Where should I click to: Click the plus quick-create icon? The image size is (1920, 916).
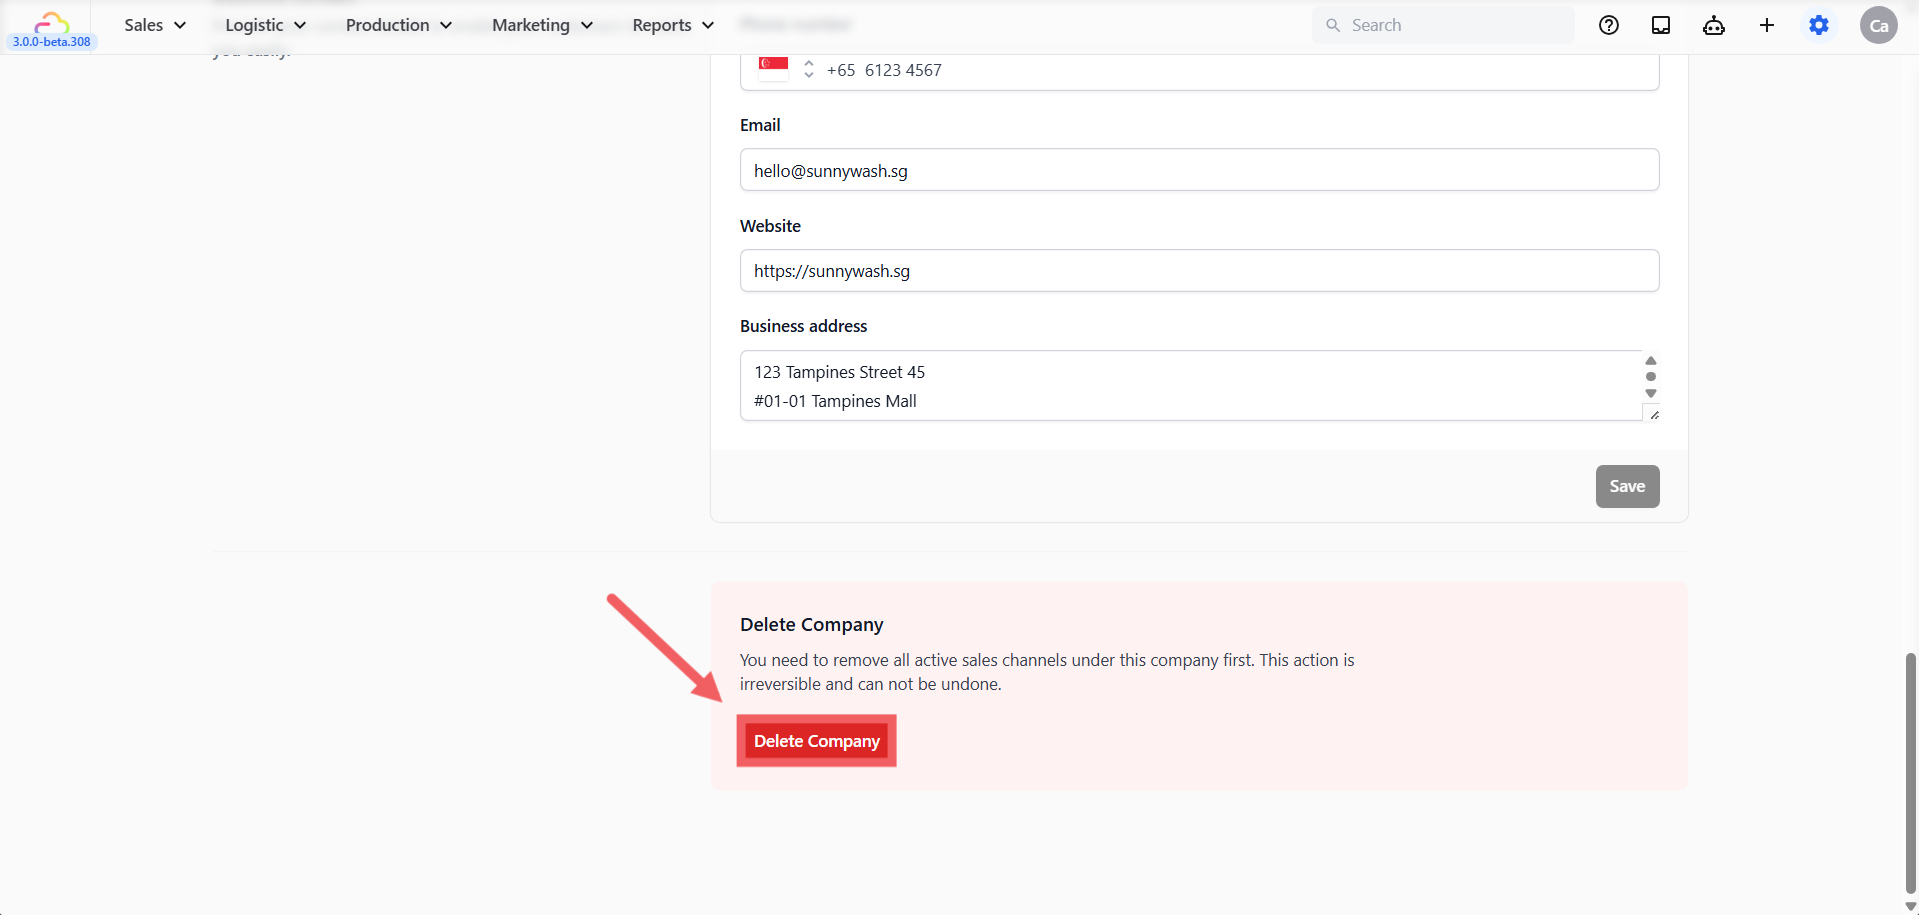(x=1767, y=25)
